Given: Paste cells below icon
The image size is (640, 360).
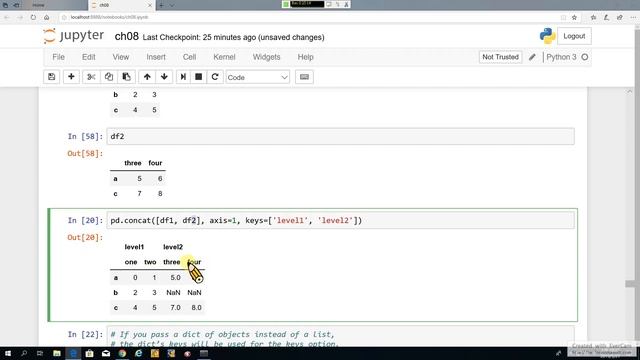Looking at the screenshot, I should click(127, 77).
